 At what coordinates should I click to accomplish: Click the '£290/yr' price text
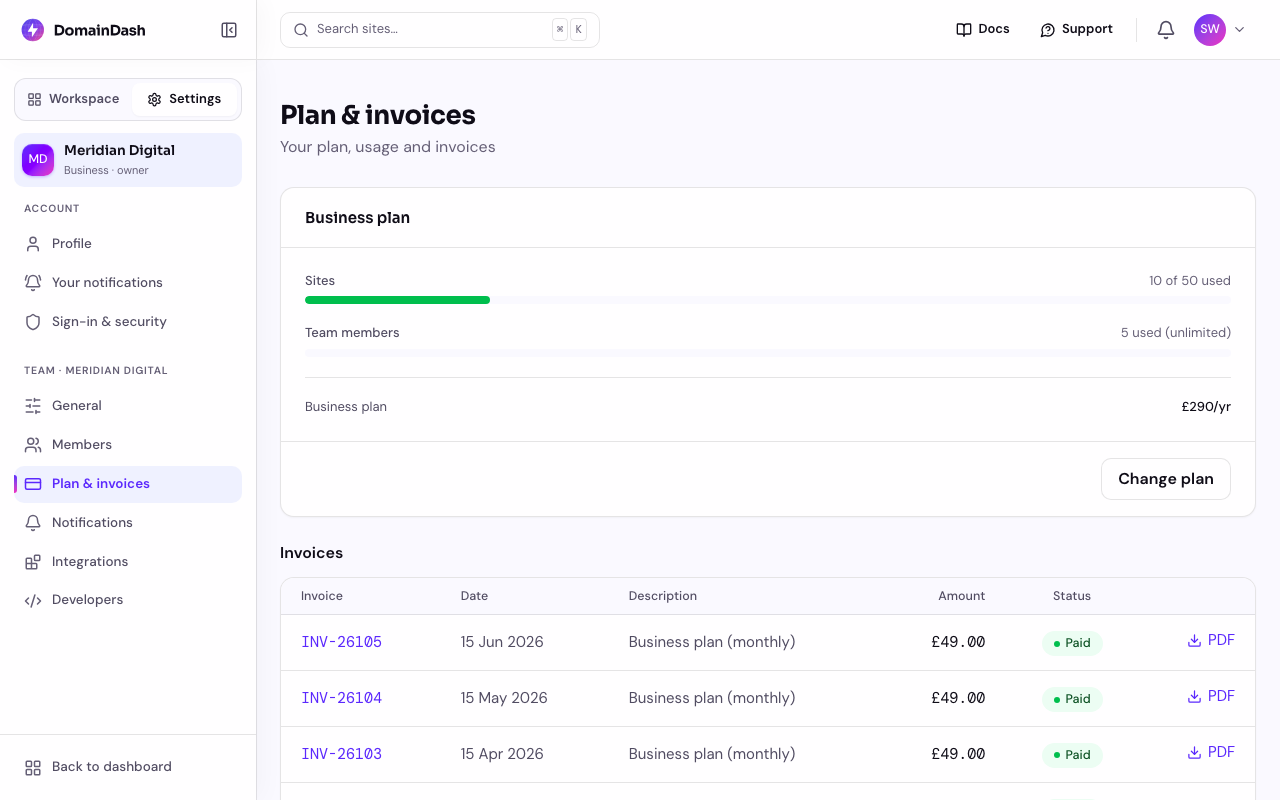pyautogui.click(x=1206, y=407)
